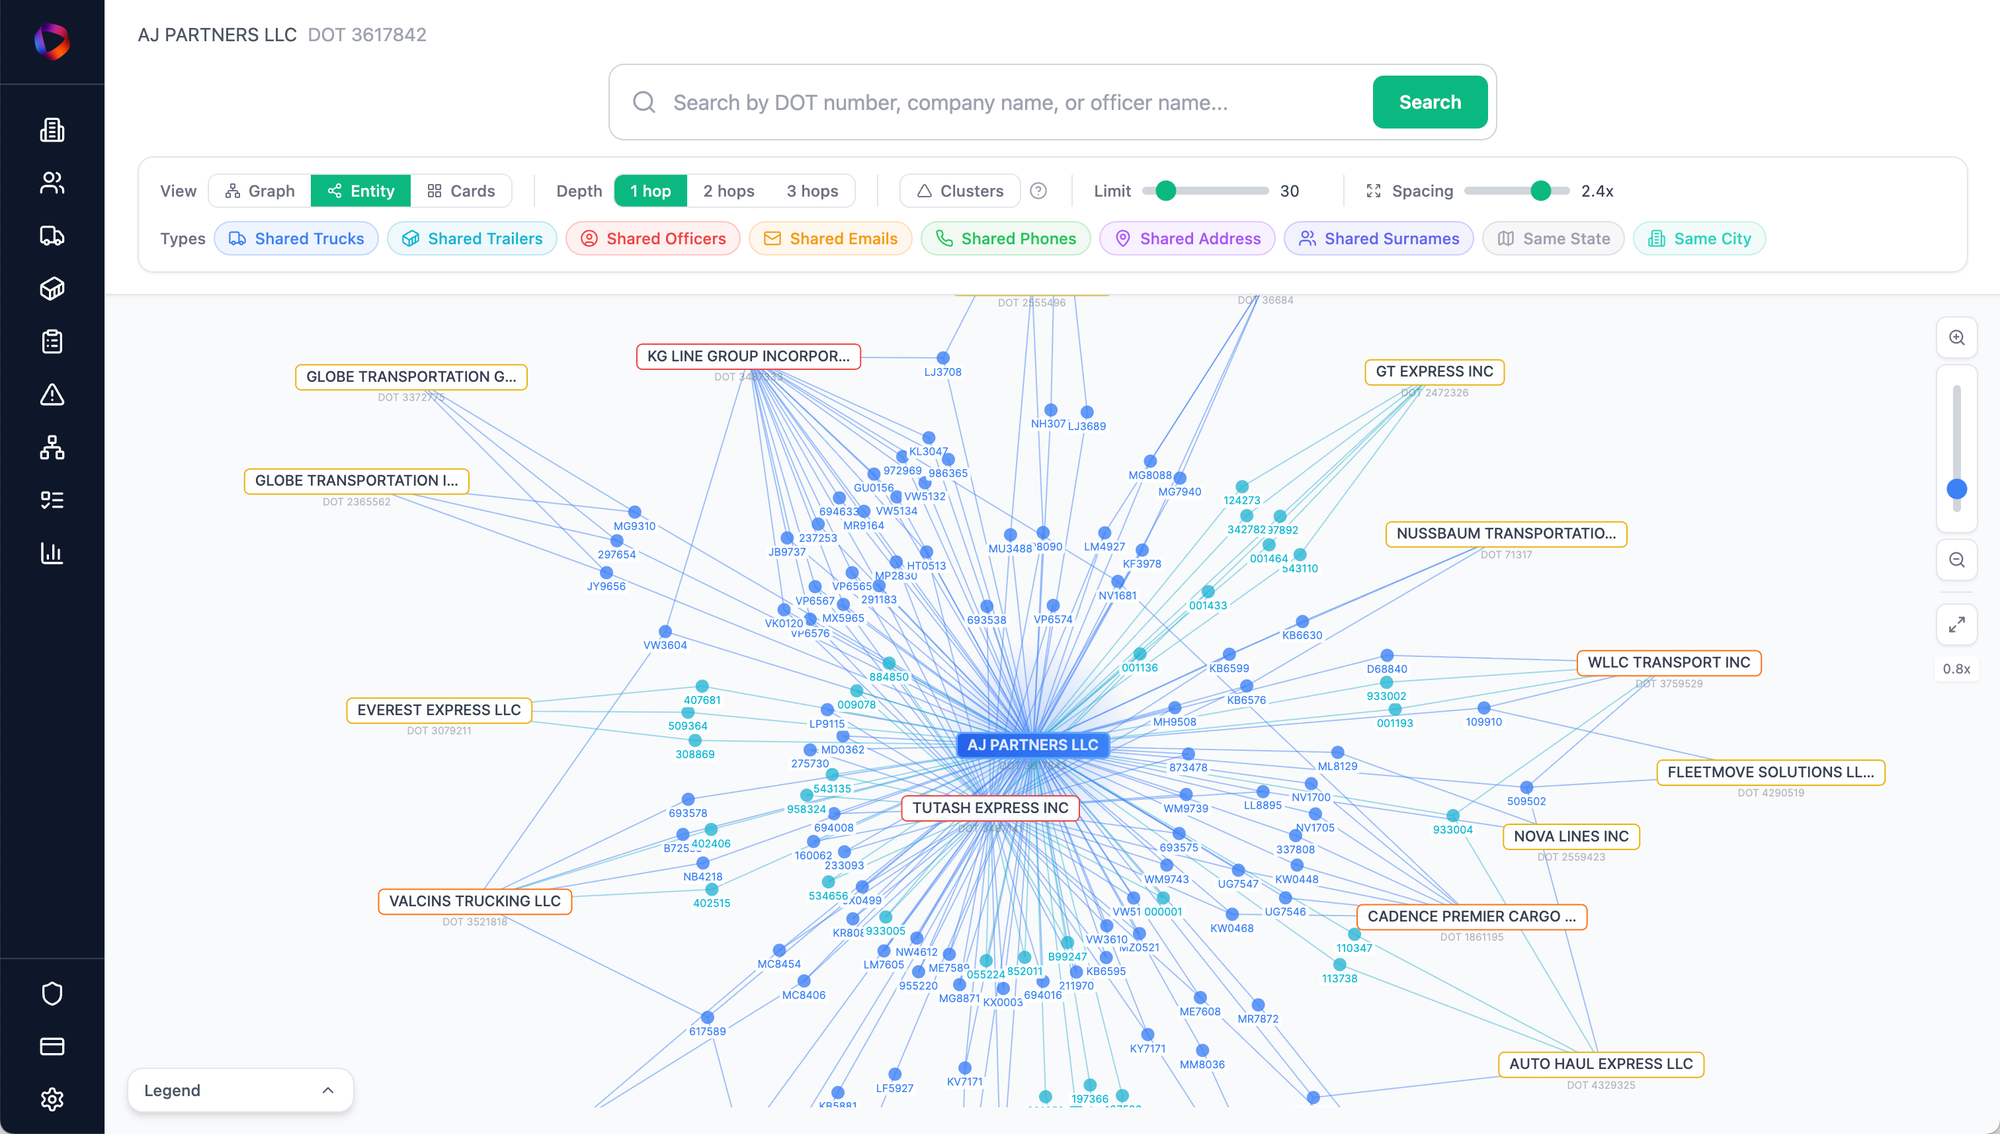Open the warning triangle alerts icon
The image size is (2000, 1134).
(52, 395)
